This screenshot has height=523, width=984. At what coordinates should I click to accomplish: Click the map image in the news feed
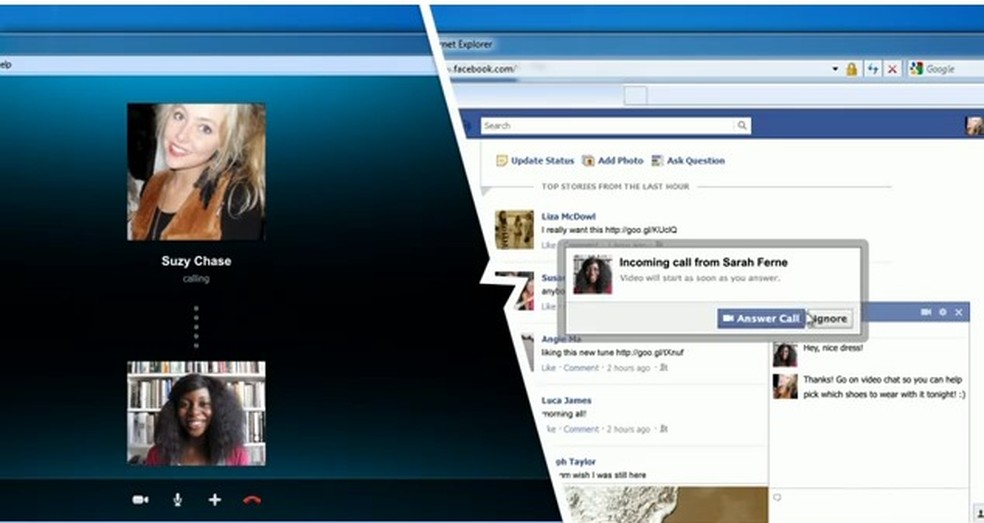(x=665, y=504)
